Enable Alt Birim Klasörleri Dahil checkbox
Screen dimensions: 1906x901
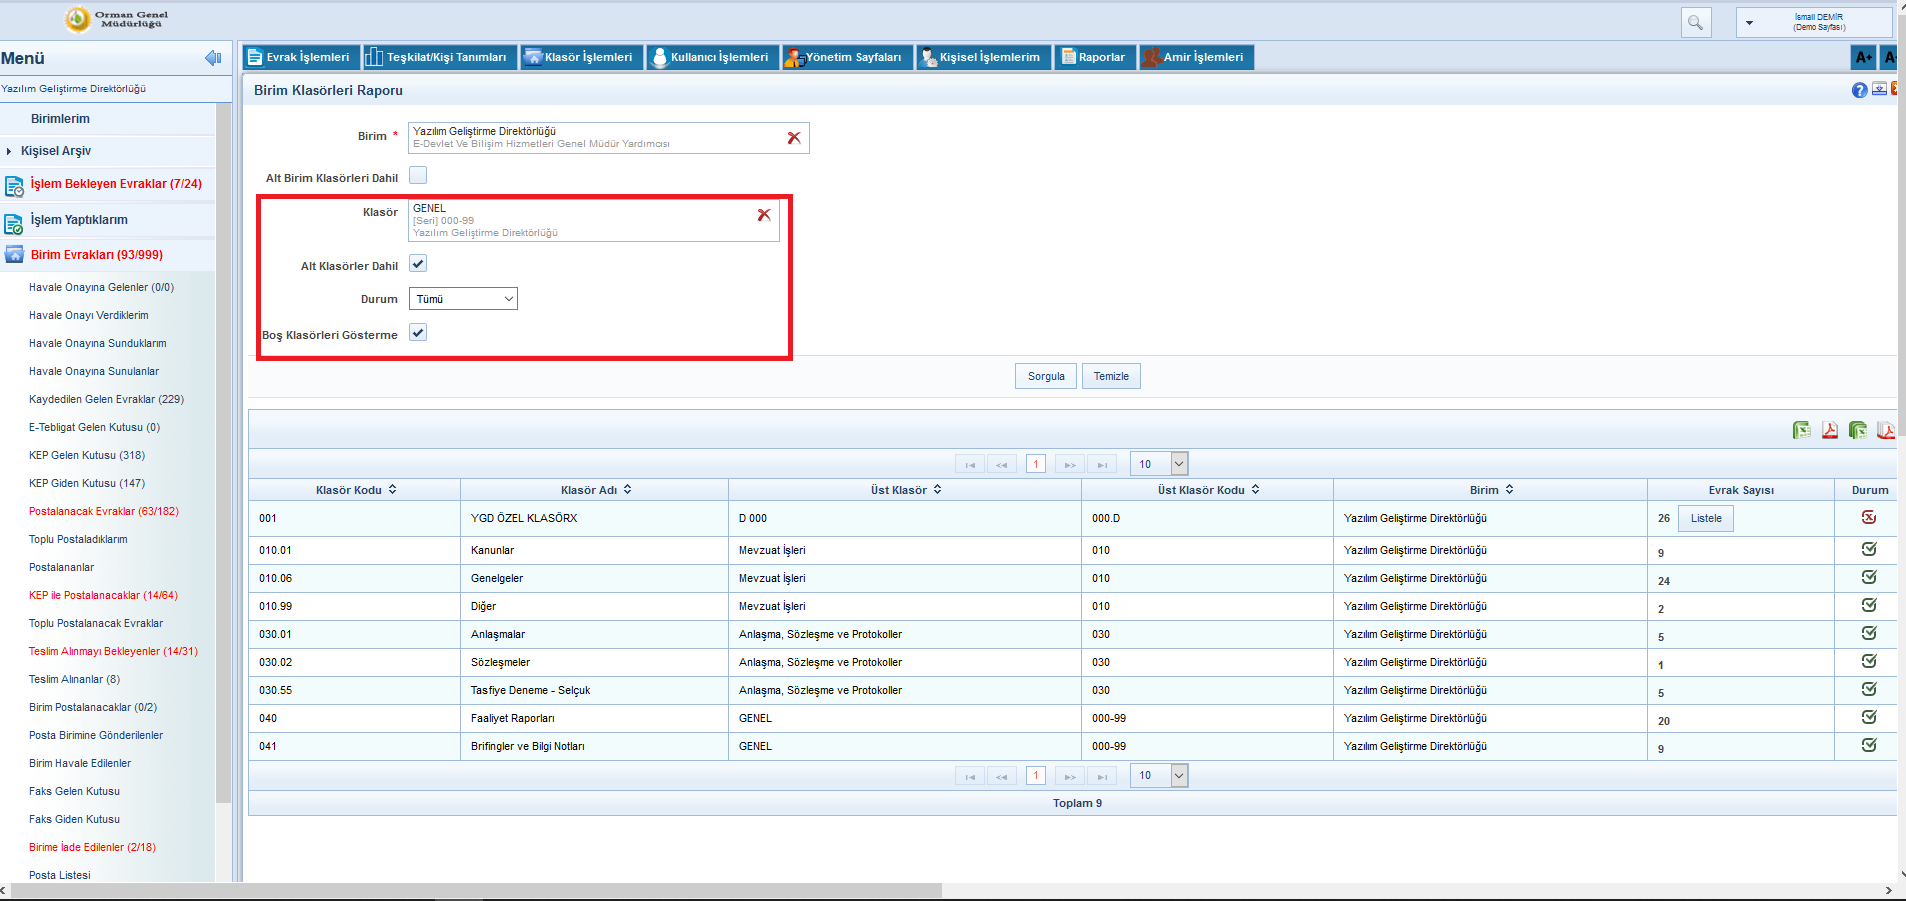click(x=418, y=176)
